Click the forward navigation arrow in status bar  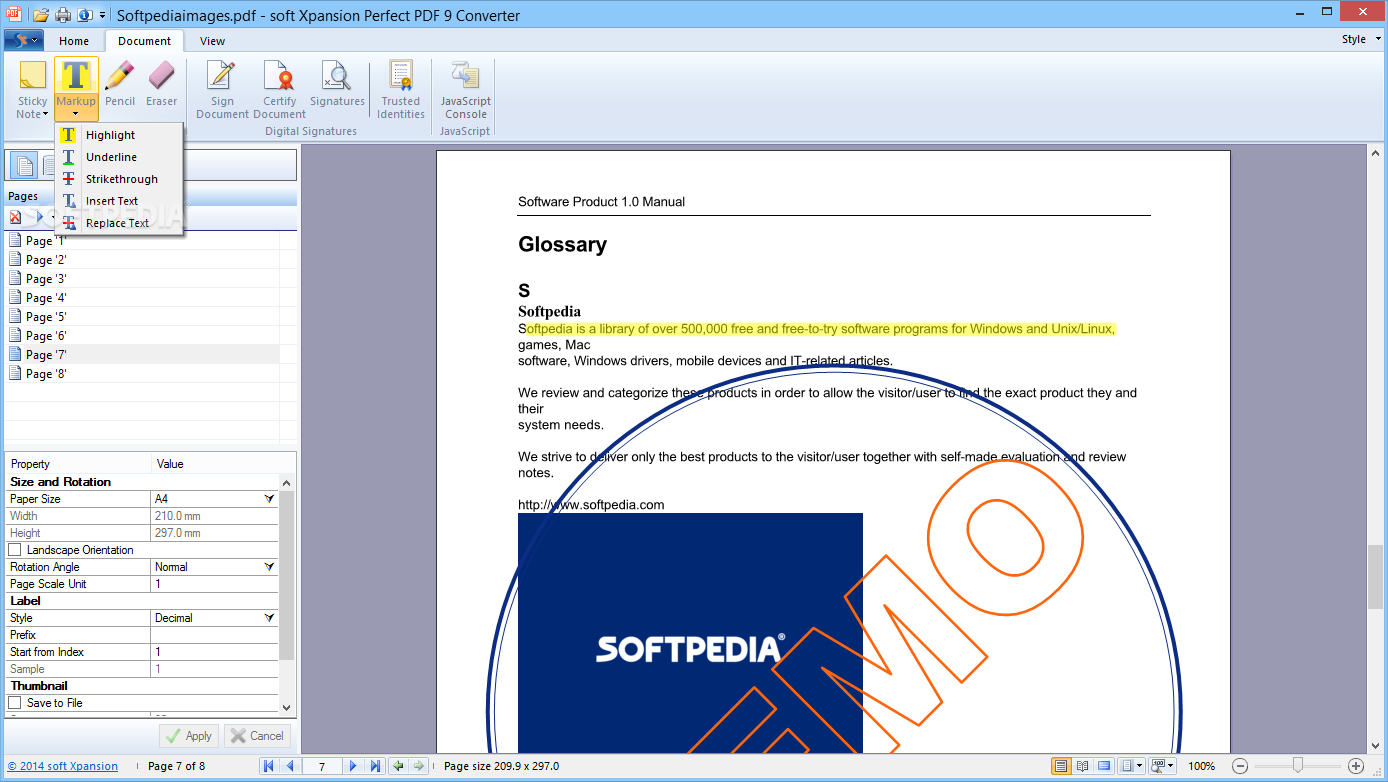(419, 766)
